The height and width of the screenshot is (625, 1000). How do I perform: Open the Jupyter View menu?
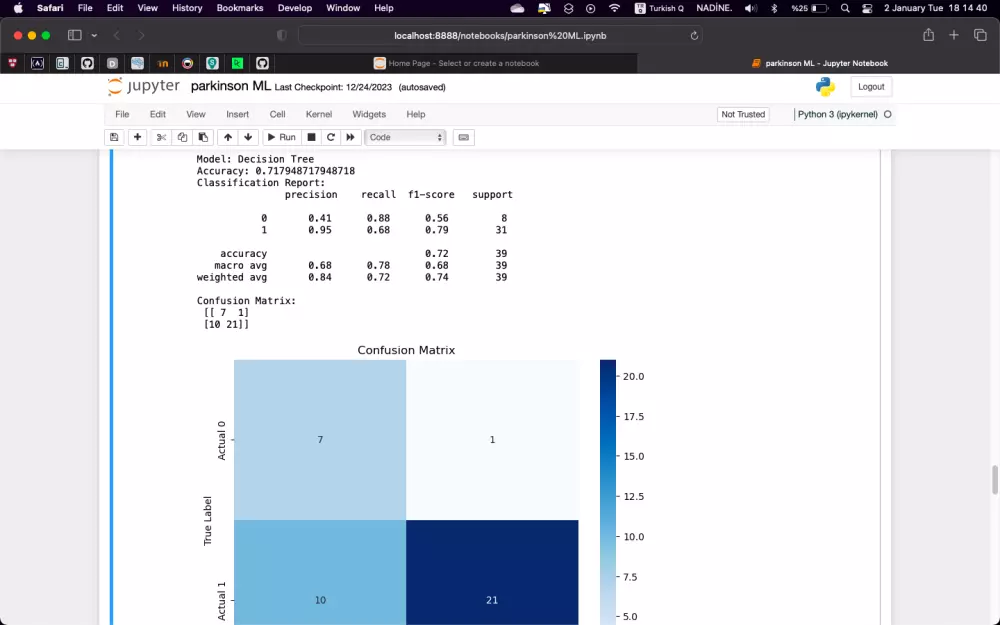click(x=196, y=114)
